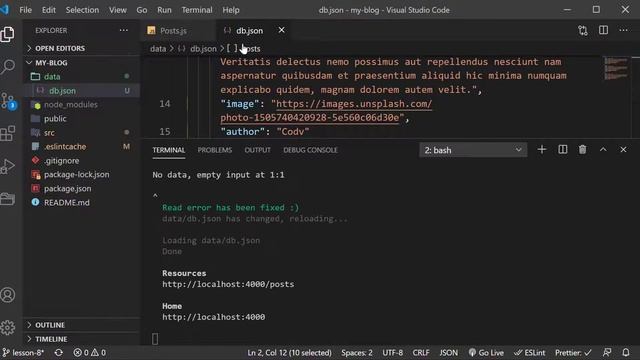Switch to the Problems panel tab
Screen dimensions: 640x360
pos(215,150)
